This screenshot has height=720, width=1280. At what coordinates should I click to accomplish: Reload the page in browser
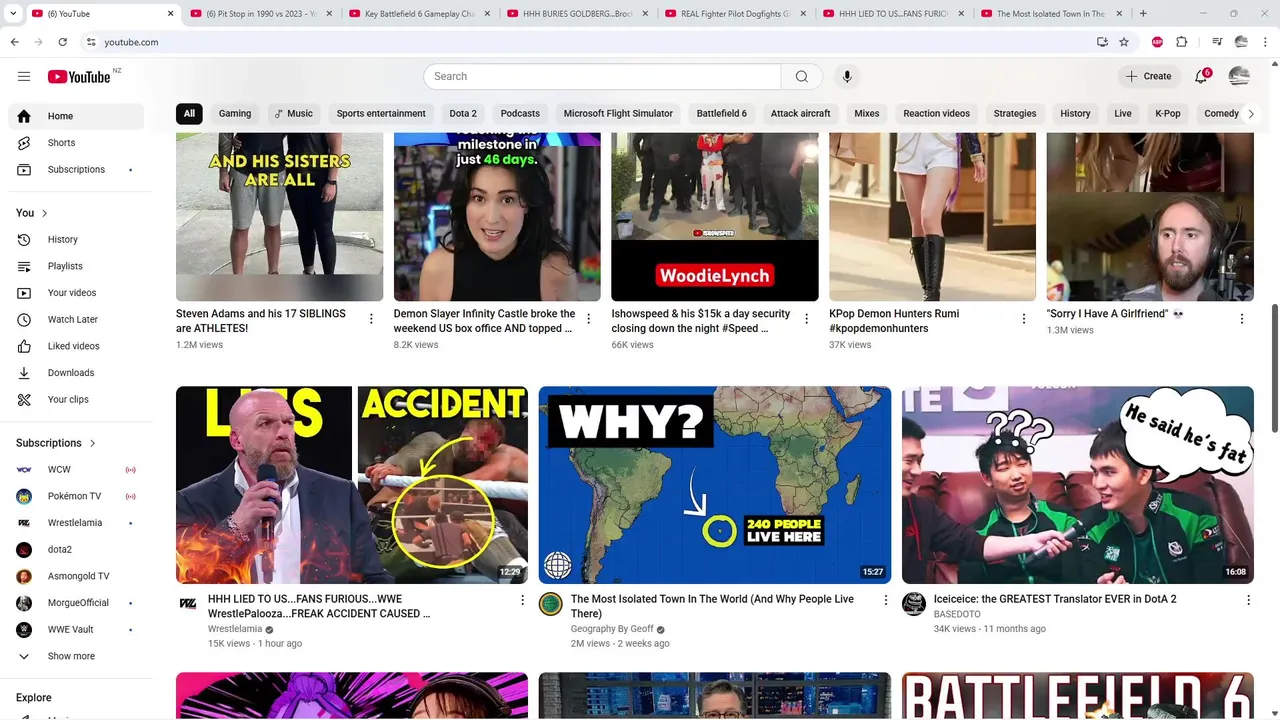62,42
